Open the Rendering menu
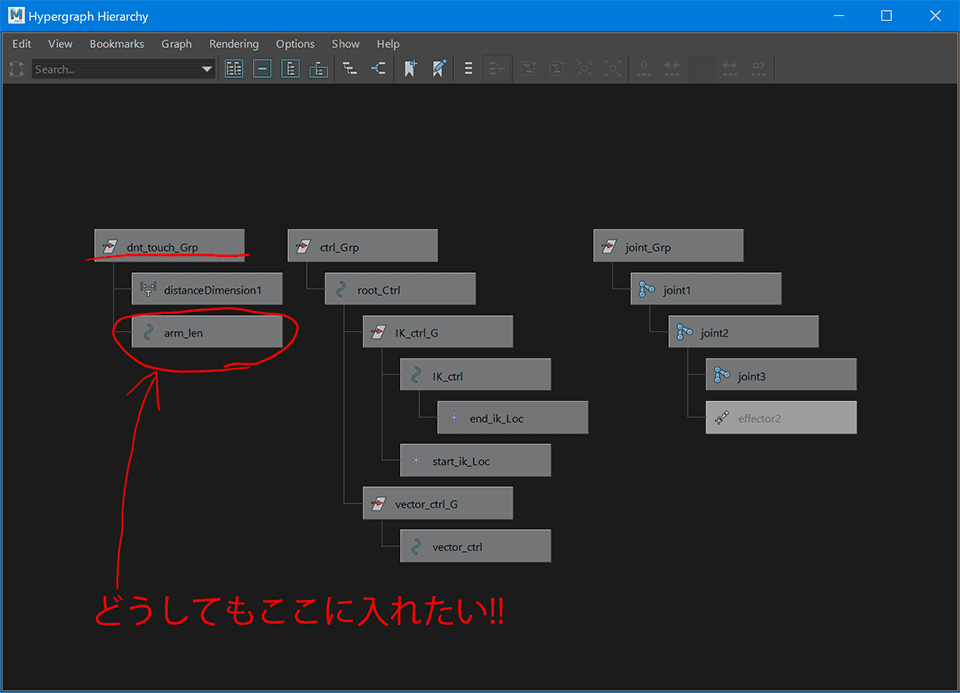 [233, 44]
